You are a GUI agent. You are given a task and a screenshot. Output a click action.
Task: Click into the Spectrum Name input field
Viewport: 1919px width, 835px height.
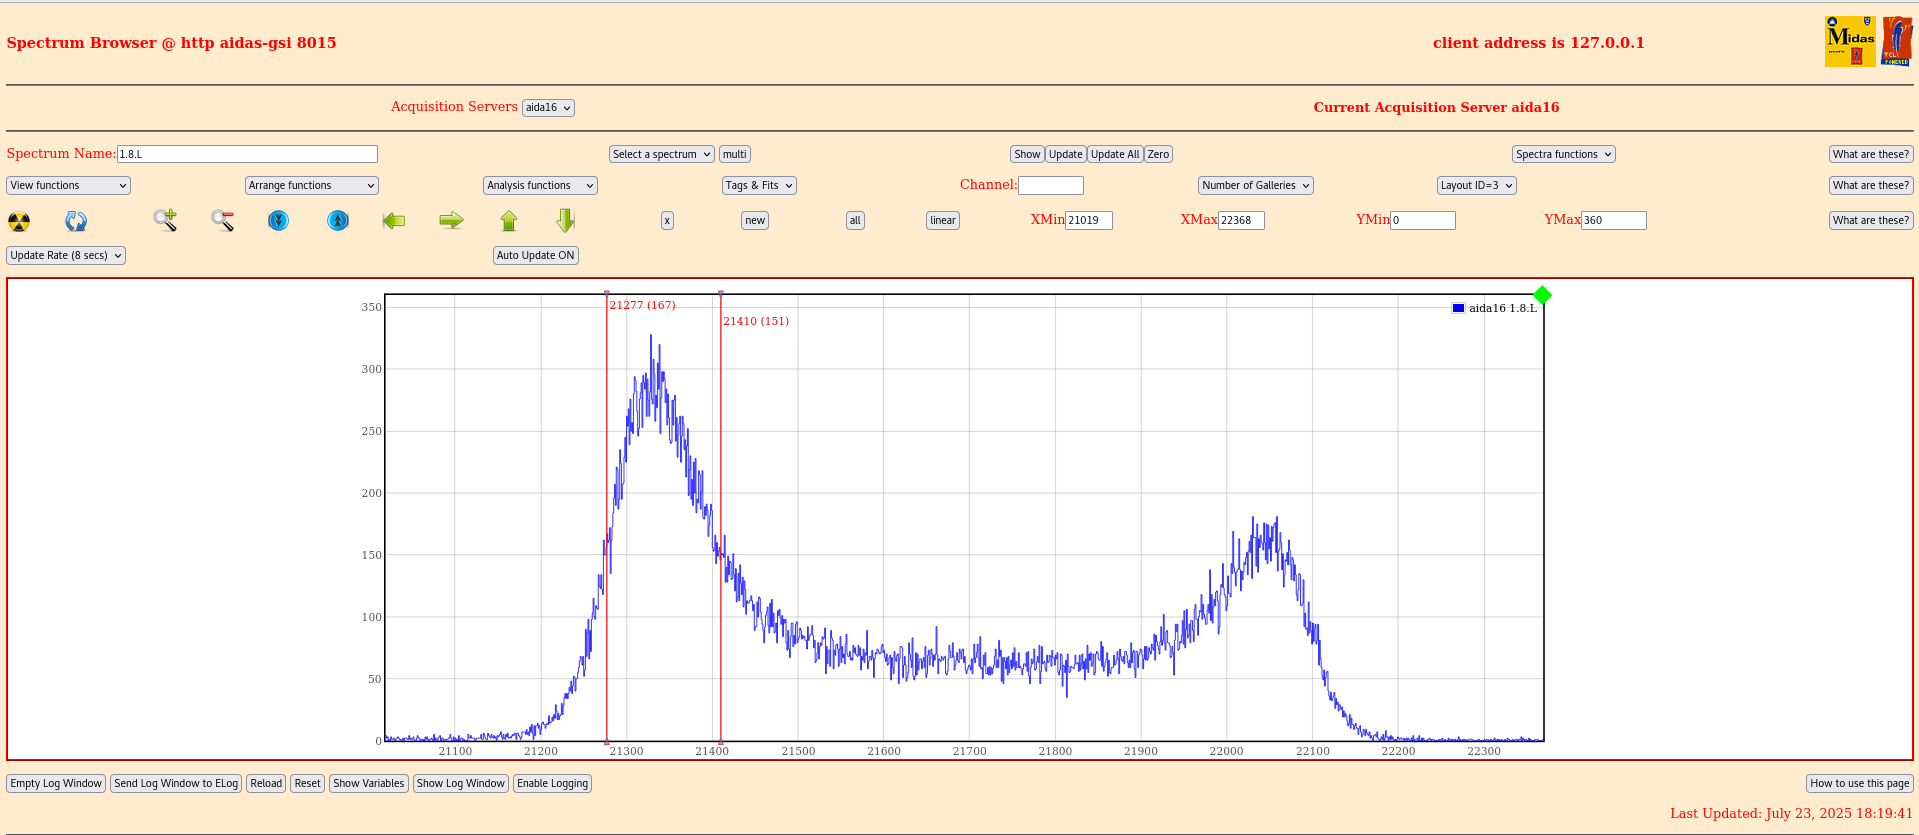tap(247, 154)
